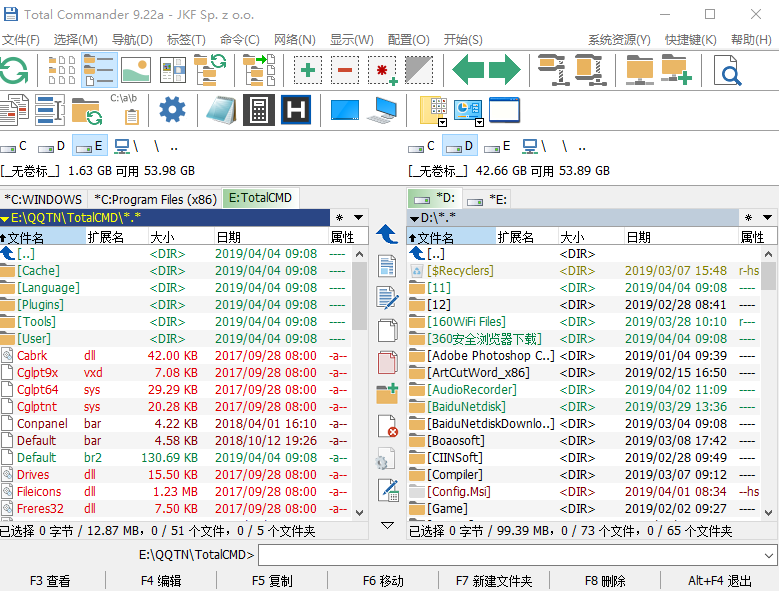This screenshot has height=591, width=779.
Task: Click the pack files compression icon
Action: tap(554, 70)
